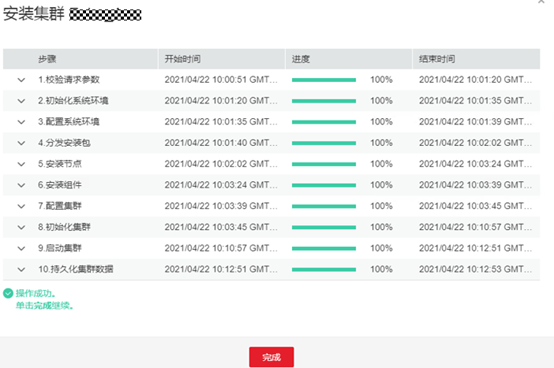Click start time 2021/04/22 10:02:02
Image resolution: width=554 pixels, height=368 pixels.
click(x=221, y=164)
